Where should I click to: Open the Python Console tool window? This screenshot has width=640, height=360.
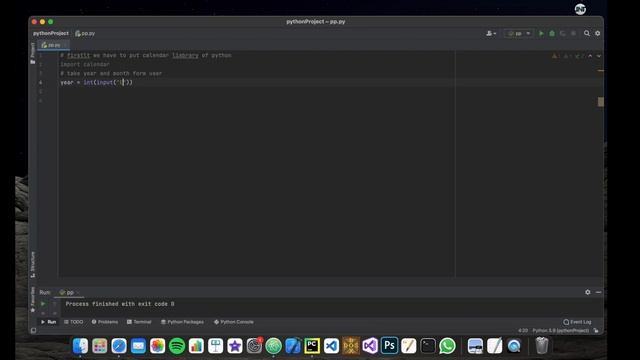(233, 322)
